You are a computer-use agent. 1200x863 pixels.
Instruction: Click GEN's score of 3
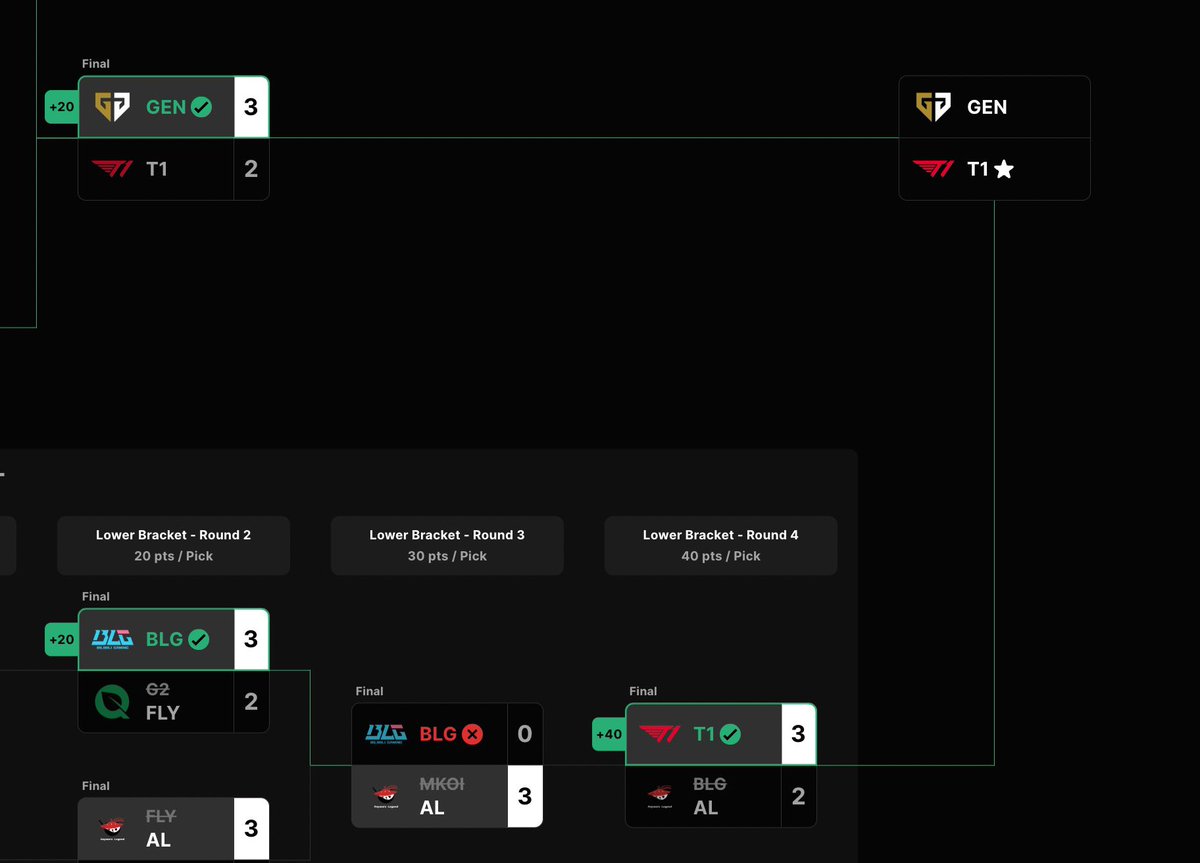[251, 107]
